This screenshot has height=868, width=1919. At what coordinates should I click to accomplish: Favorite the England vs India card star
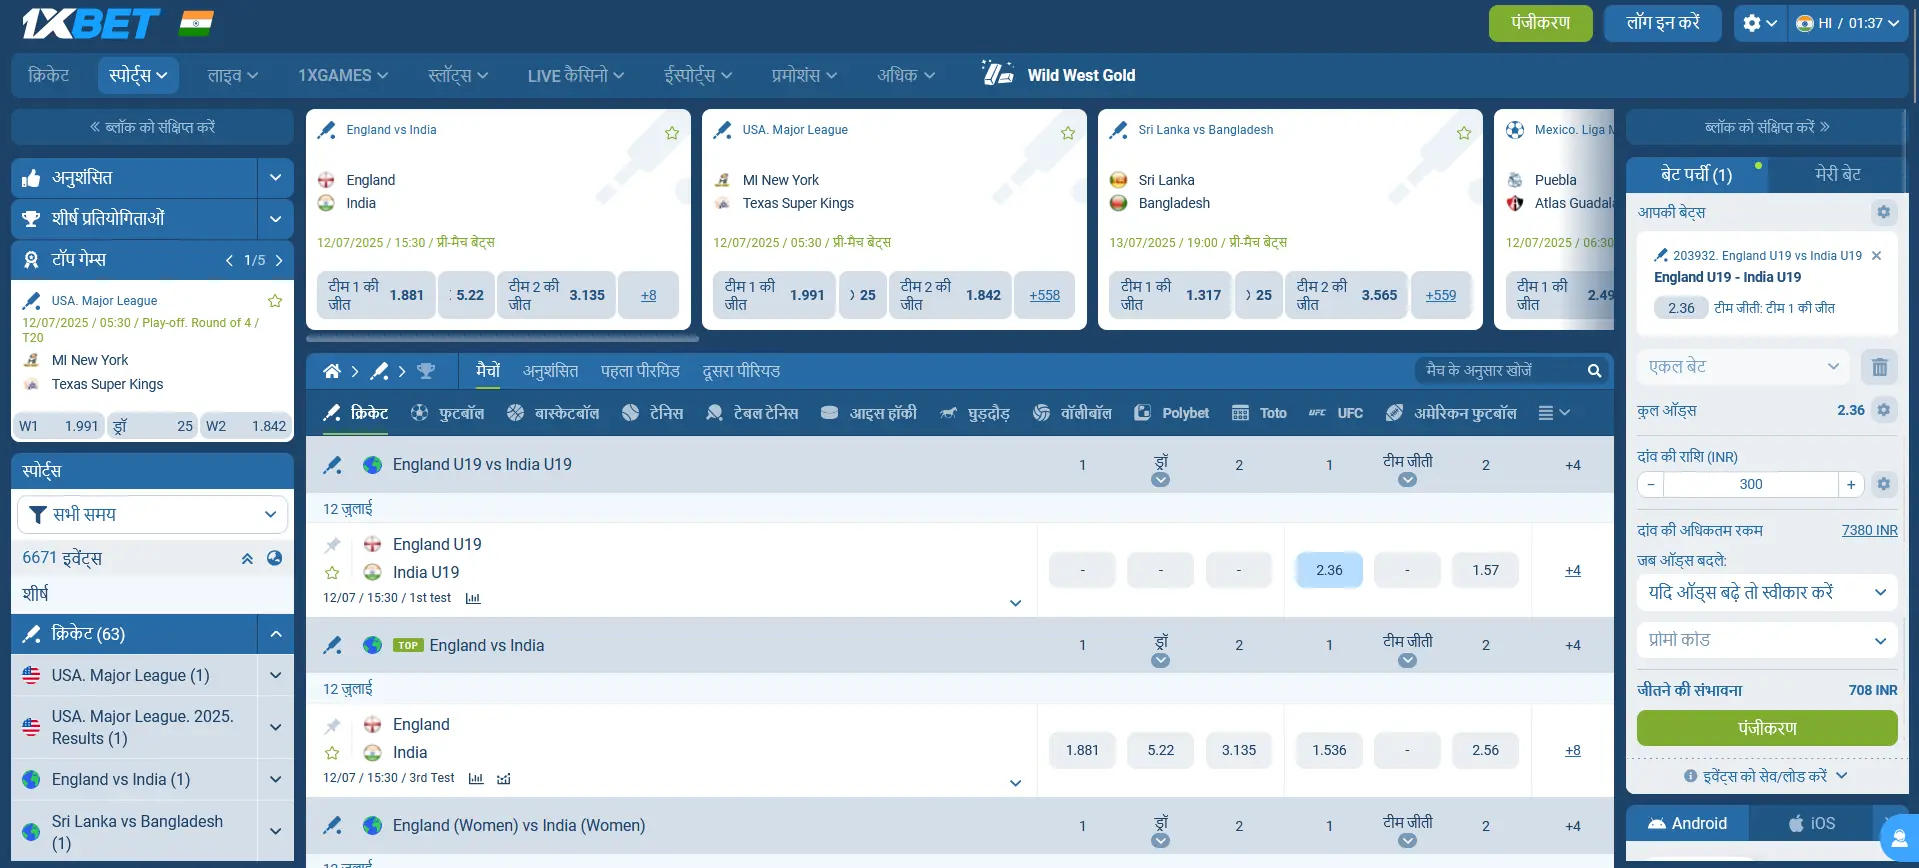point(672,133)
